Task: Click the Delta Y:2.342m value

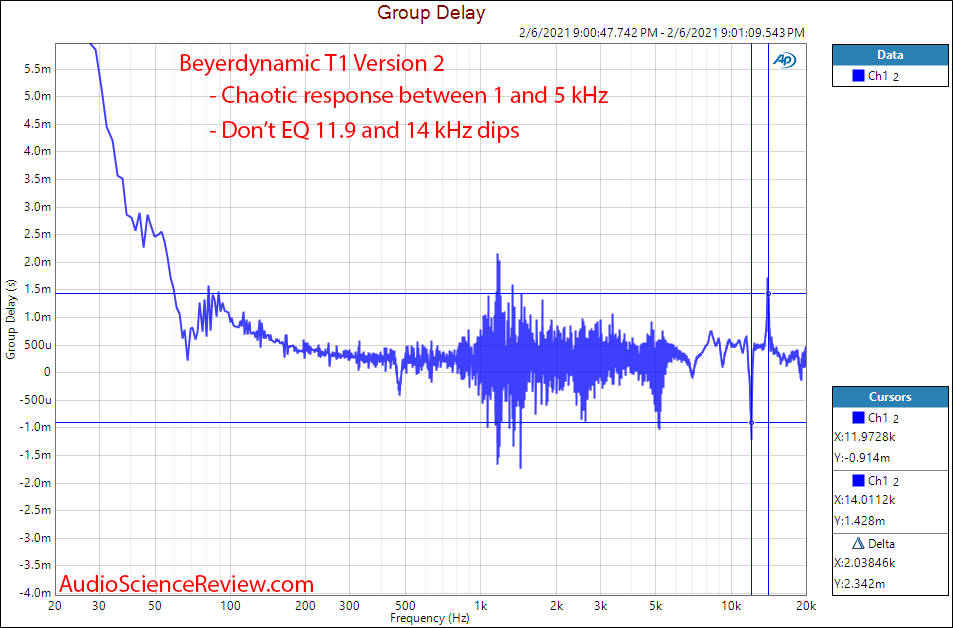Action: 861,584
